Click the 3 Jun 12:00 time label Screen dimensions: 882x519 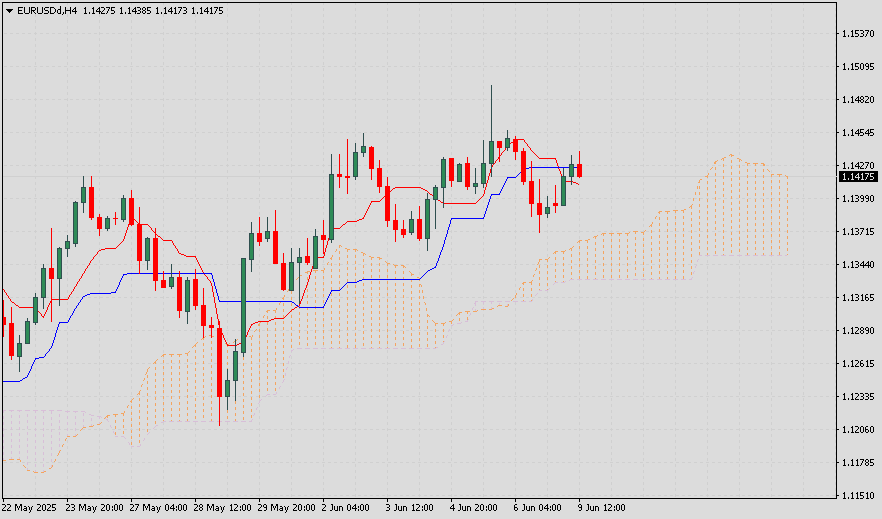pos(410,508)
